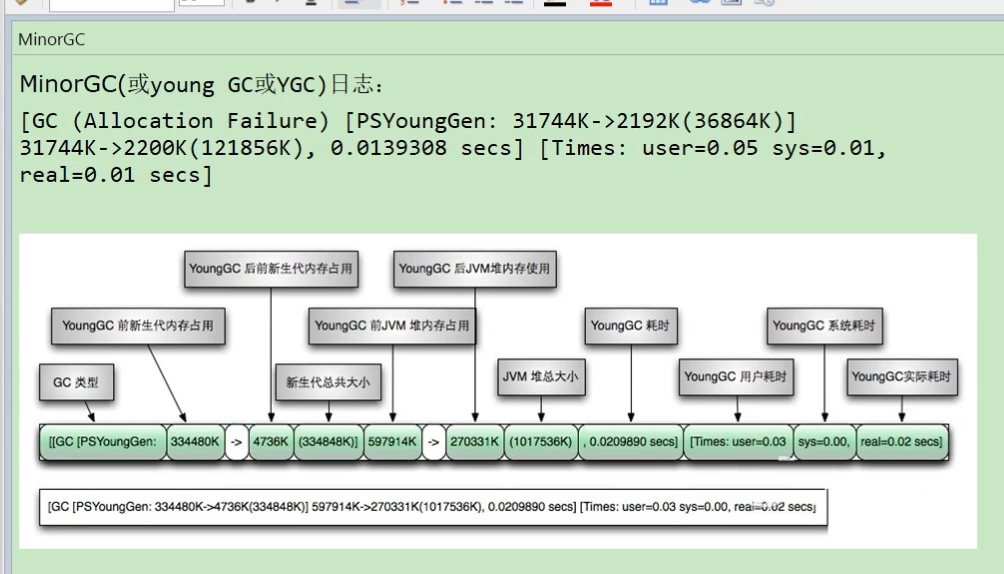This screenshot has width=1004, height=574.
Task: Click the real=0.02 secs] diagram cell
Action: [902, 442]
